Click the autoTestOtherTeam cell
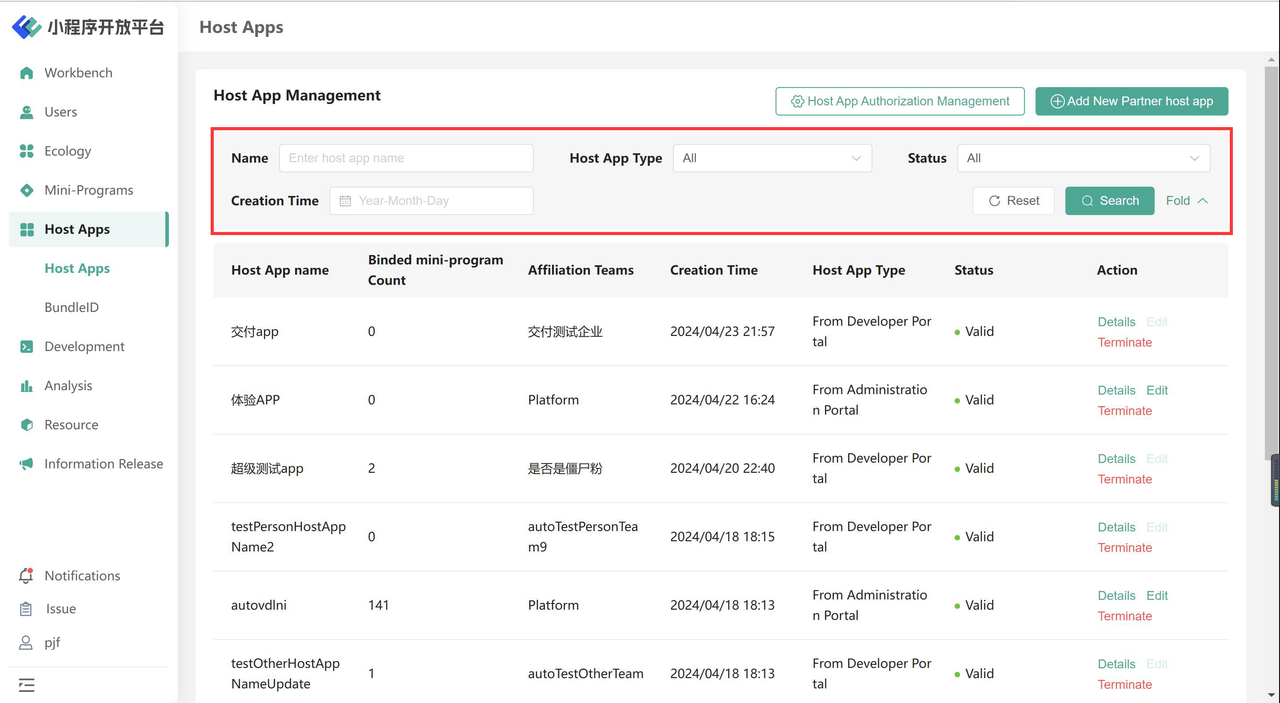Image resolution: width=1280 pixels, height=703 pixels. 586,674
